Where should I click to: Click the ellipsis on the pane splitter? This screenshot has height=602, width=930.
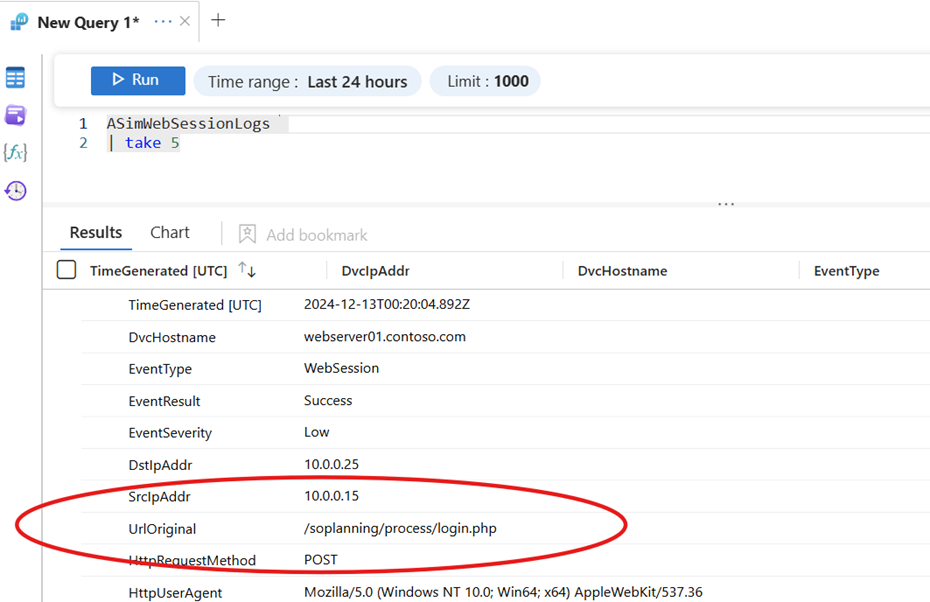[x=726, y=204]
